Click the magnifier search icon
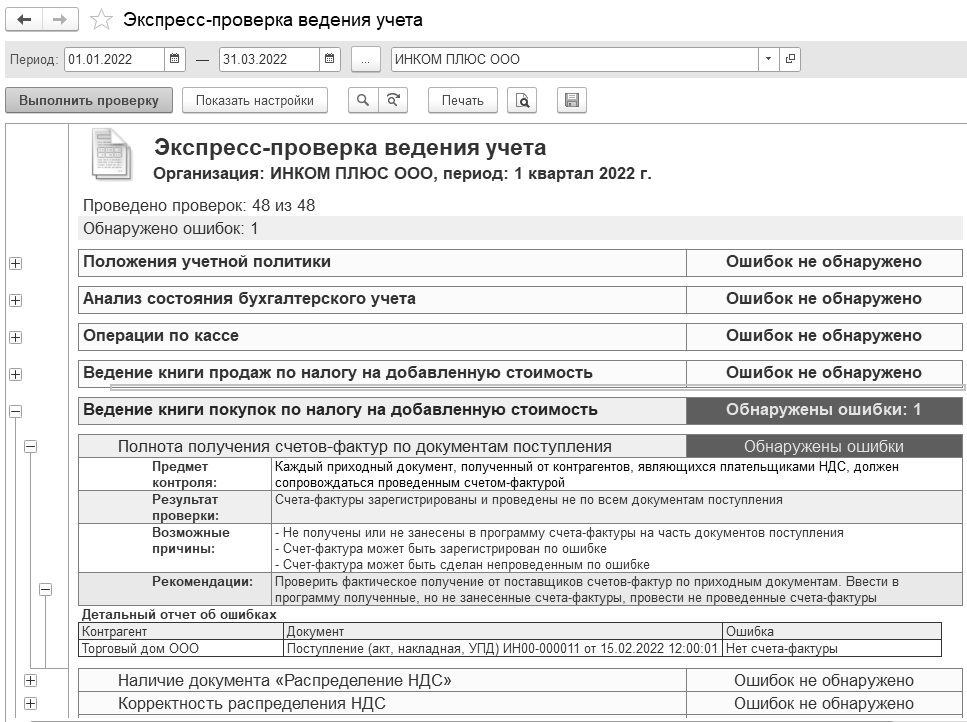 tap(363, 100)
